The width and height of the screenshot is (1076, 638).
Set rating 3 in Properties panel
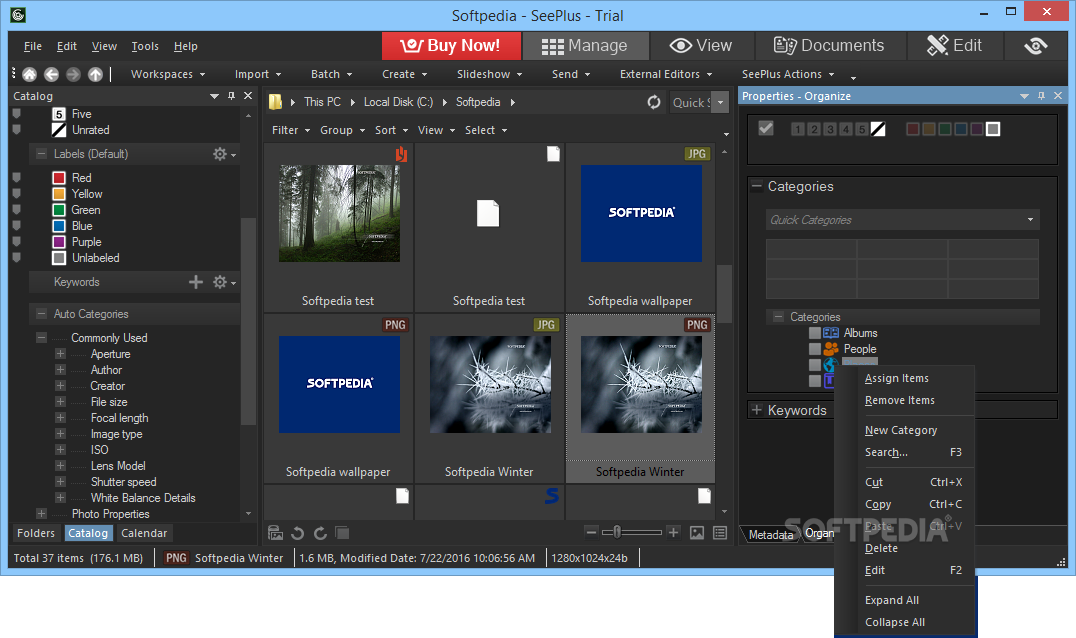point(830,129)
